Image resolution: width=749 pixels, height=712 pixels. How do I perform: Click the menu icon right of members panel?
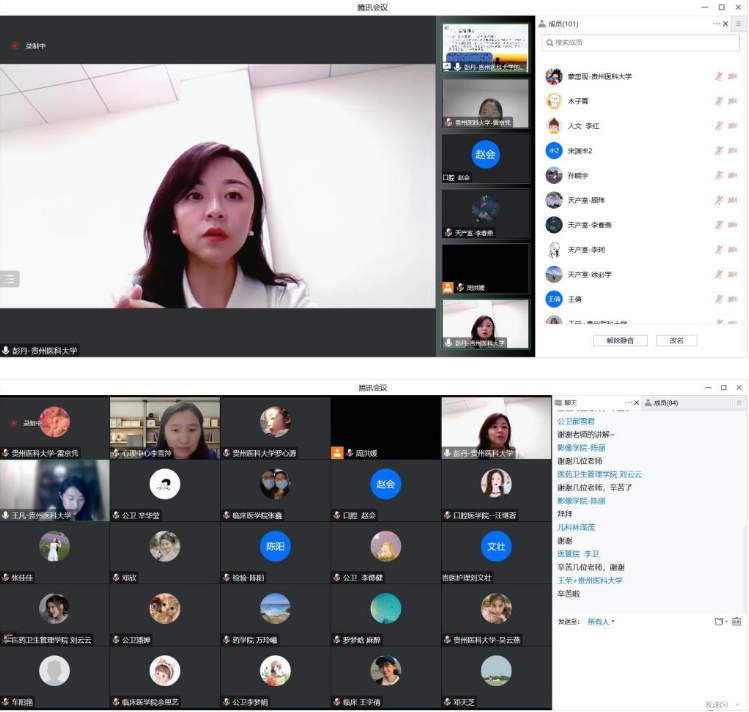(x=738, y=23)
